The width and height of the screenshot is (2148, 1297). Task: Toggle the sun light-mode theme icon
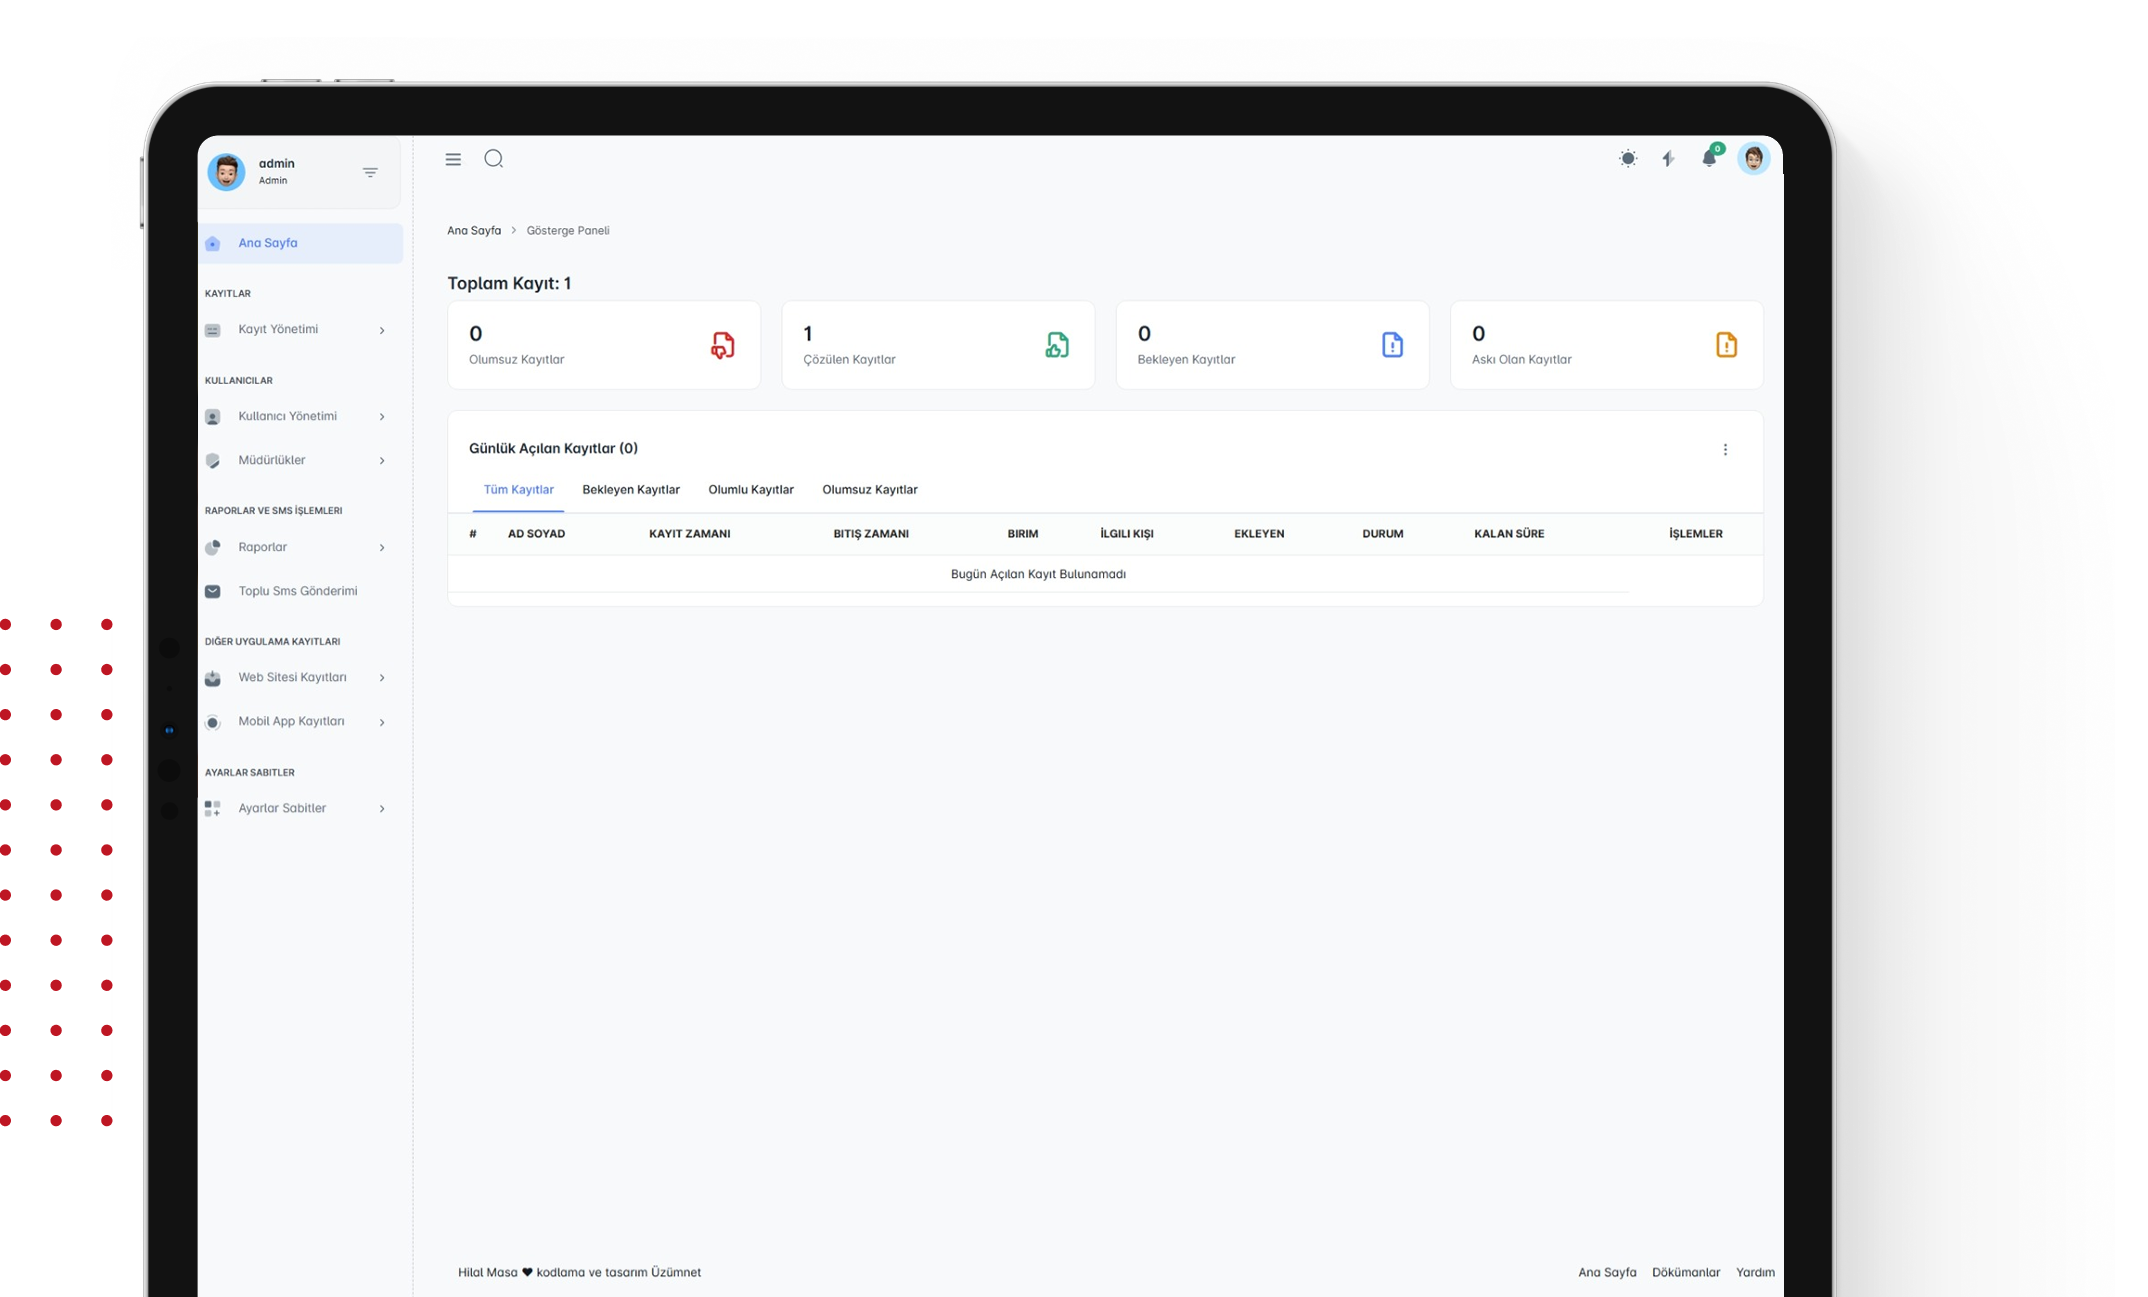[1628, 159]
